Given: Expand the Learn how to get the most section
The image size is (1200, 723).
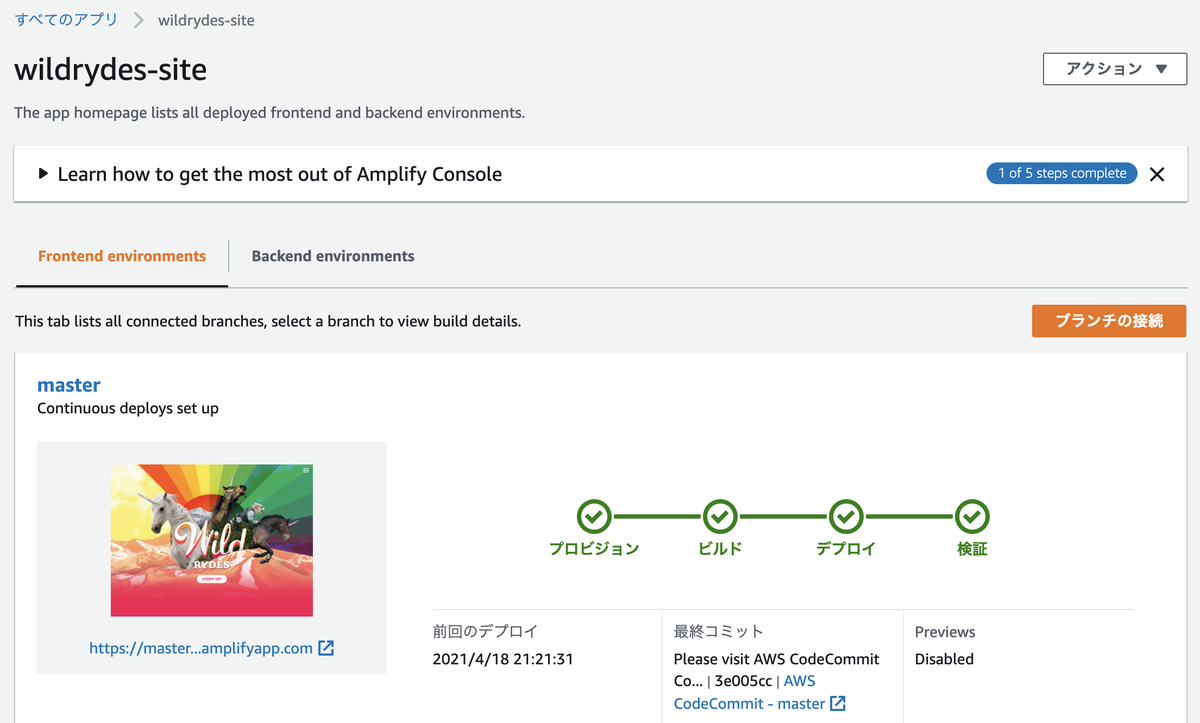Looking at the screenshot, I should (43, 174).
